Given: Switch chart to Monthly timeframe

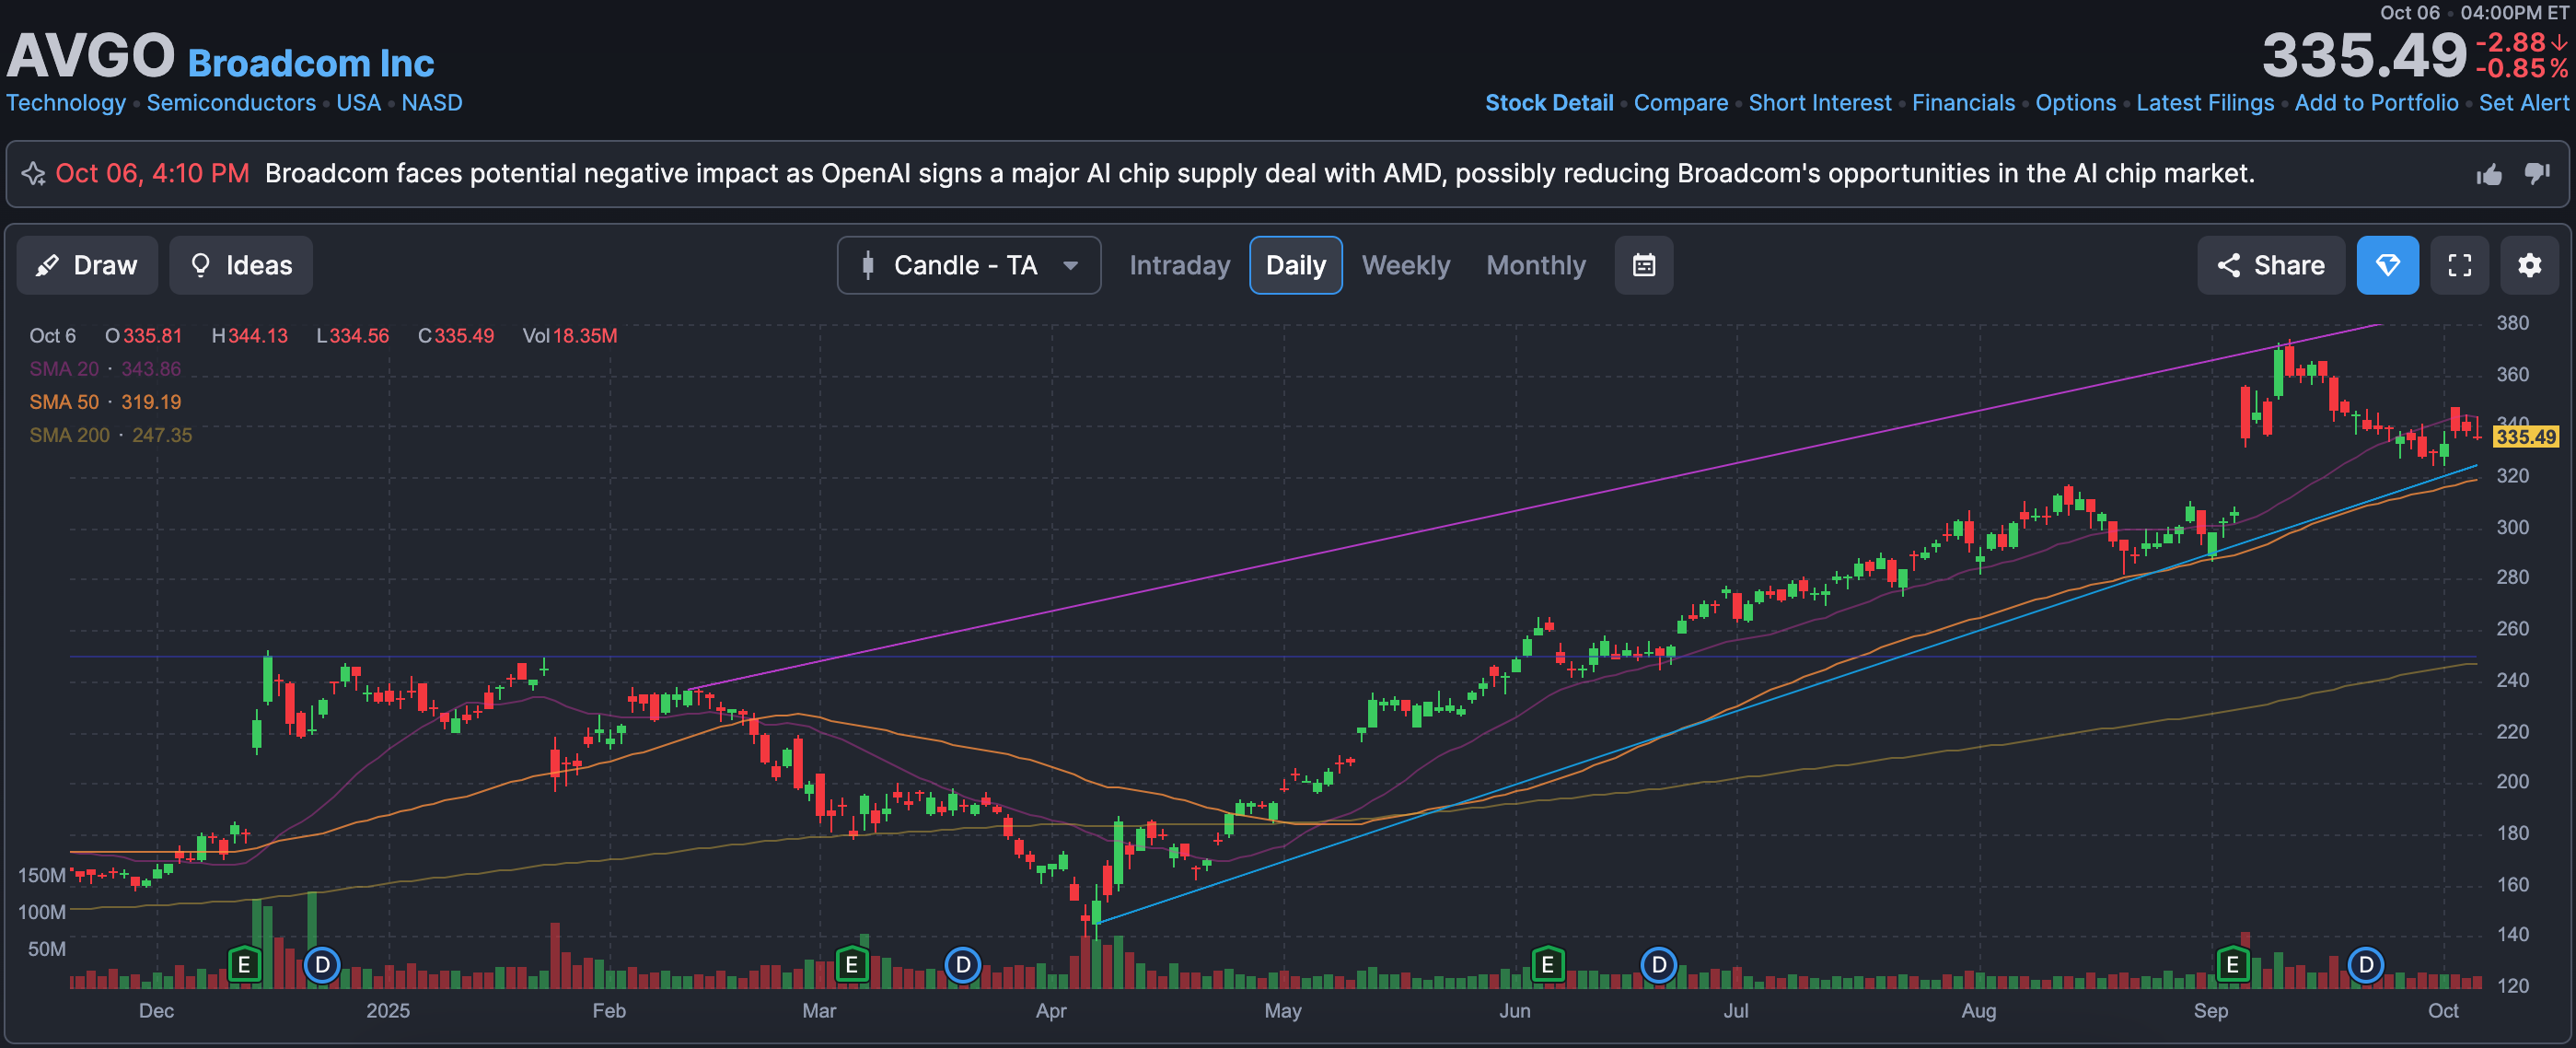Looking at the screenshot, I should tap(1535, 265).
